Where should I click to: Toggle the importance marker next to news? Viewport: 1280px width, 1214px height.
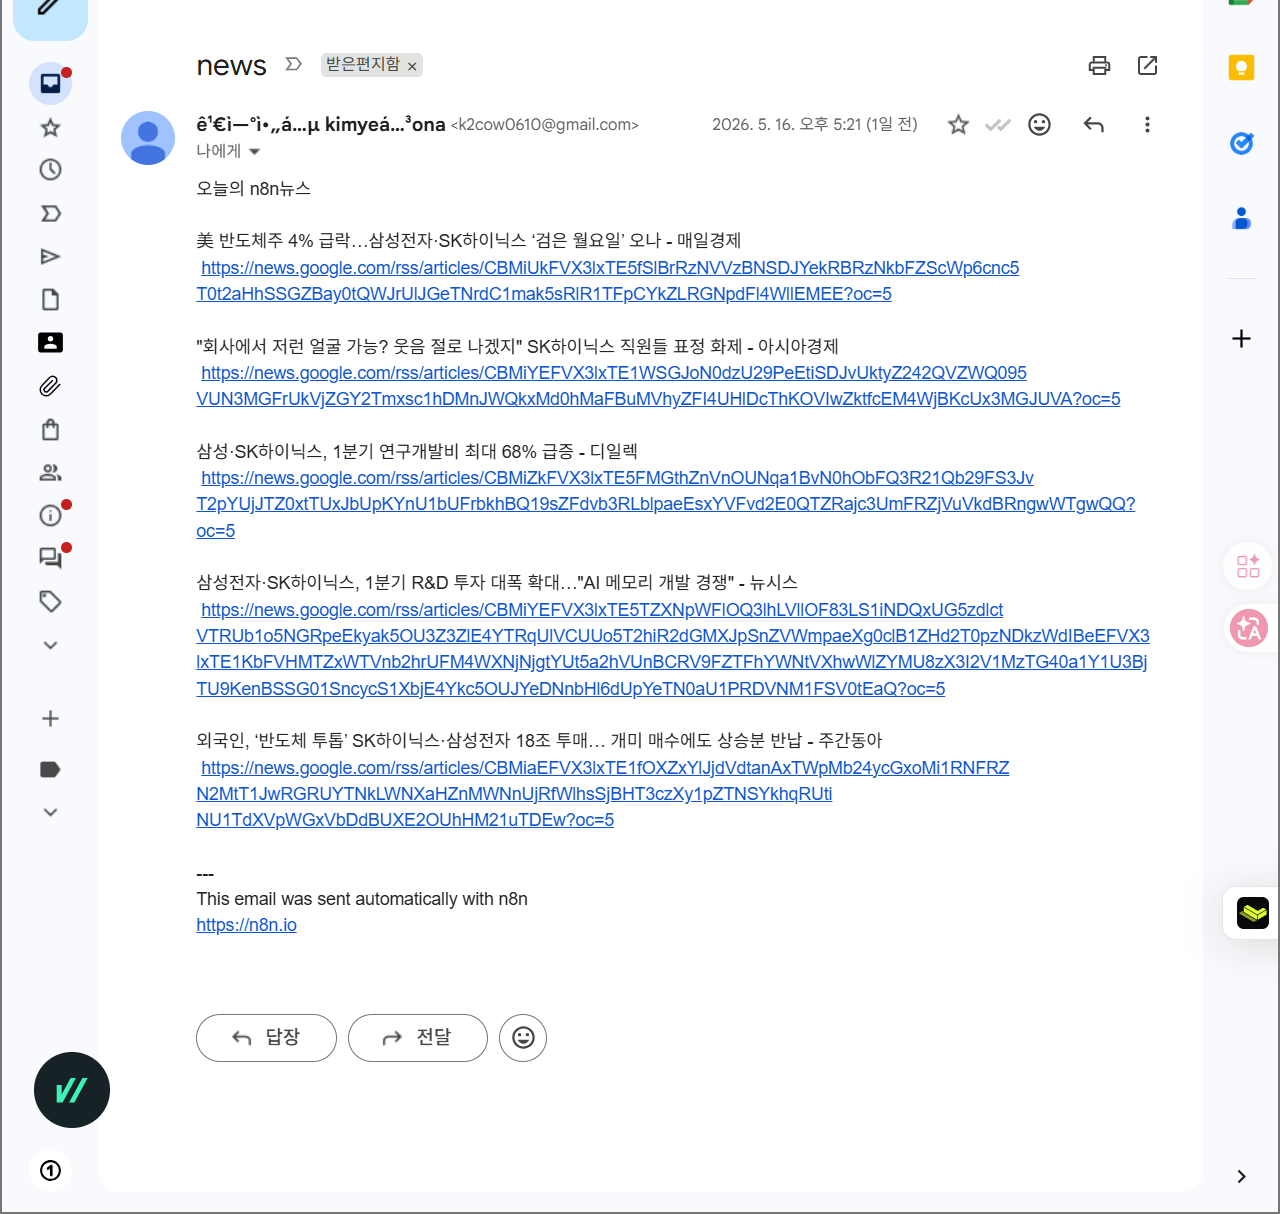pos(293,64)
